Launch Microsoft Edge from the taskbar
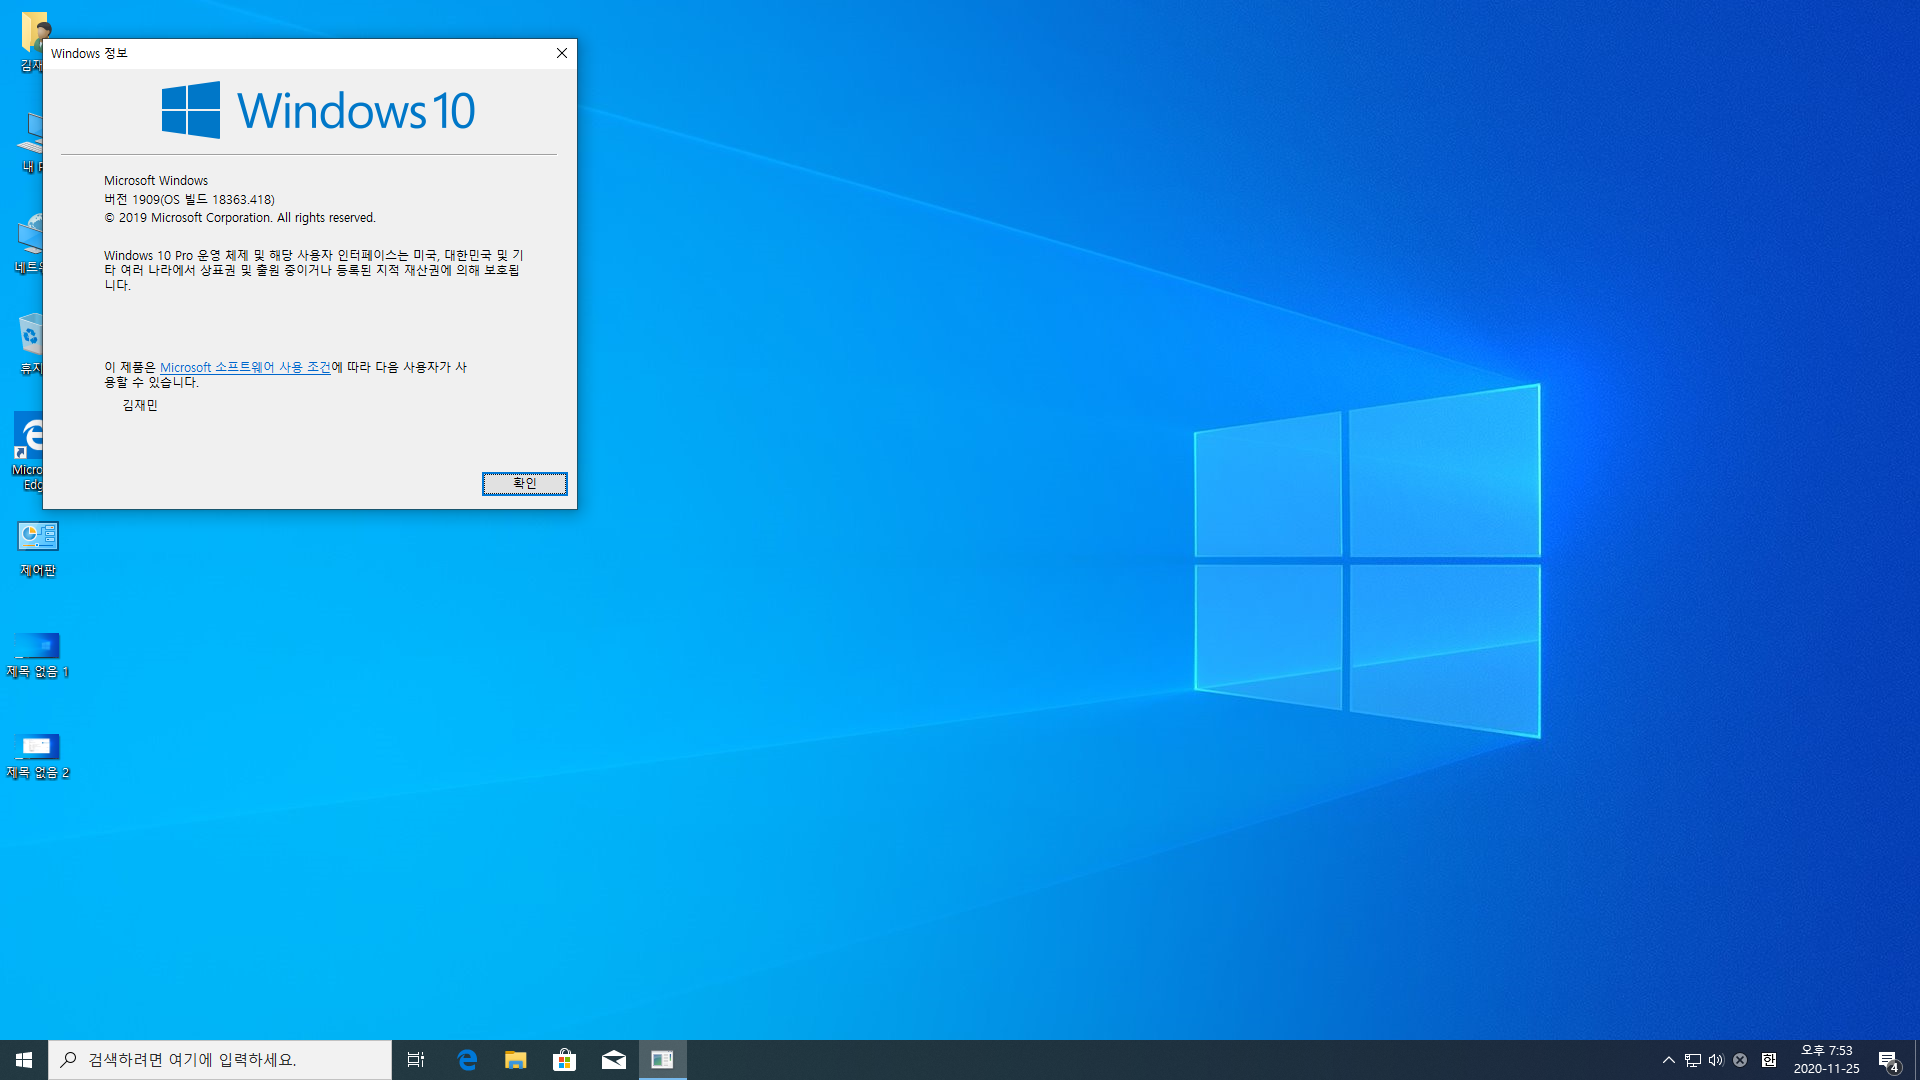The height and width of the screenshot is (1080, 1920). pyautogui.click(x=466, y=1060)
